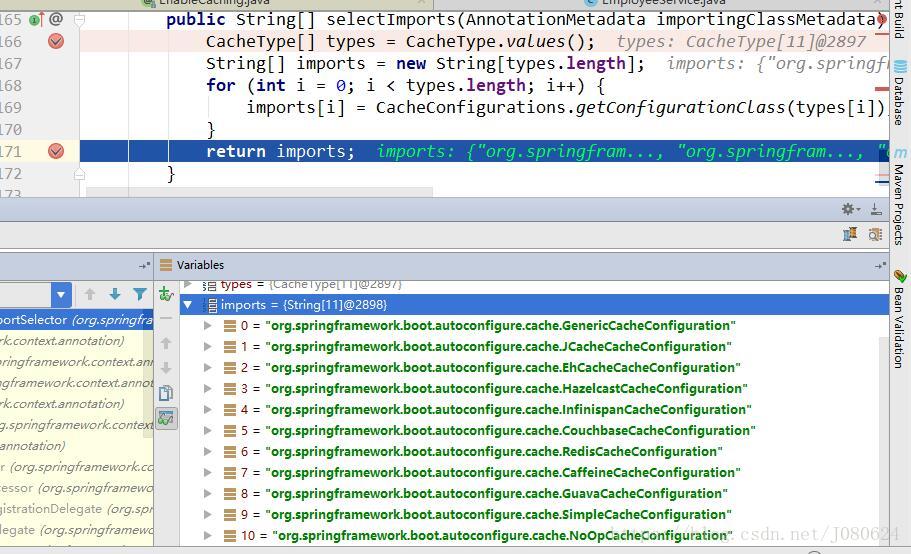
Task: Click the layout settings icon beside restore layout
Action: pyautogui.click(x=876, y=234)
